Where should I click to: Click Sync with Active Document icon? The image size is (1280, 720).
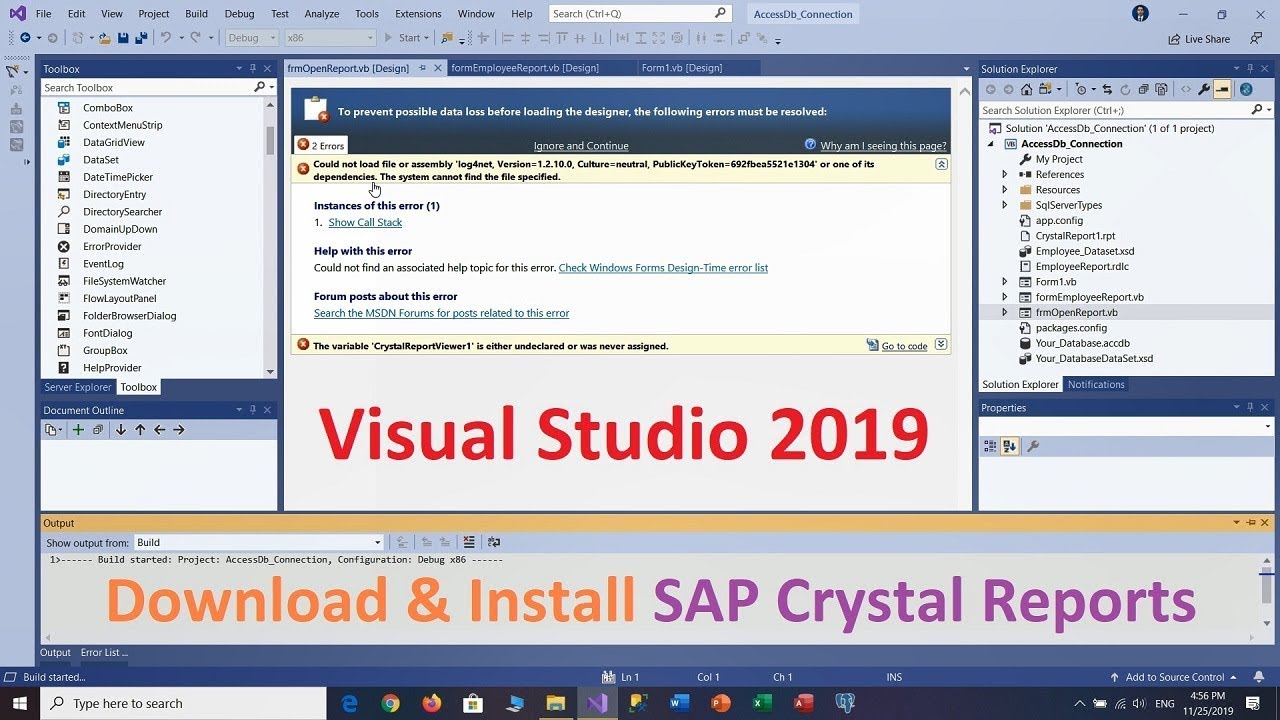[x=1107, y=89]
